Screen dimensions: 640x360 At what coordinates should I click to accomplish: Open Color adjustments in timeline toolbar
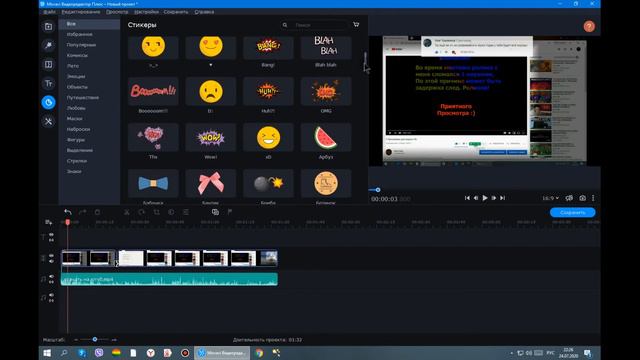[x=171, y=212]
